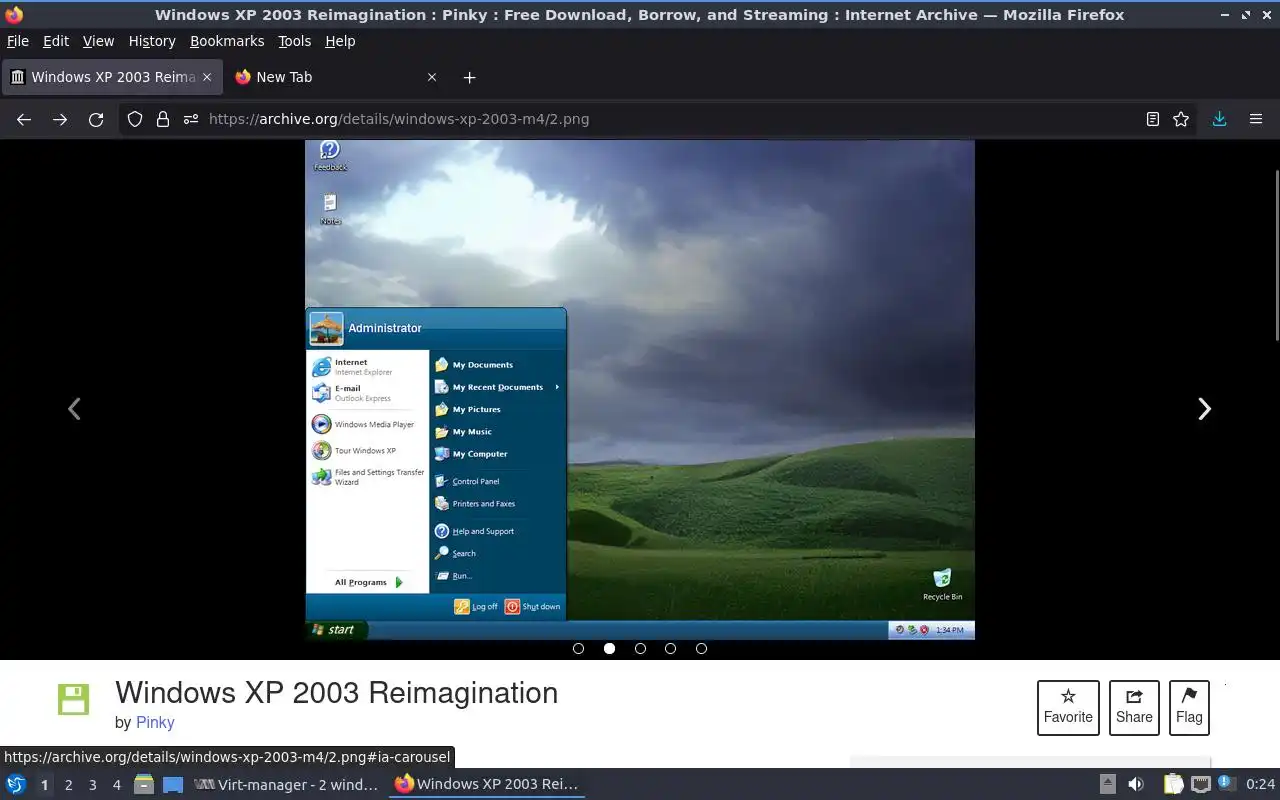Open uploader Pinky's profile link
Viewport: 1280px width, 800px height.
155,722
